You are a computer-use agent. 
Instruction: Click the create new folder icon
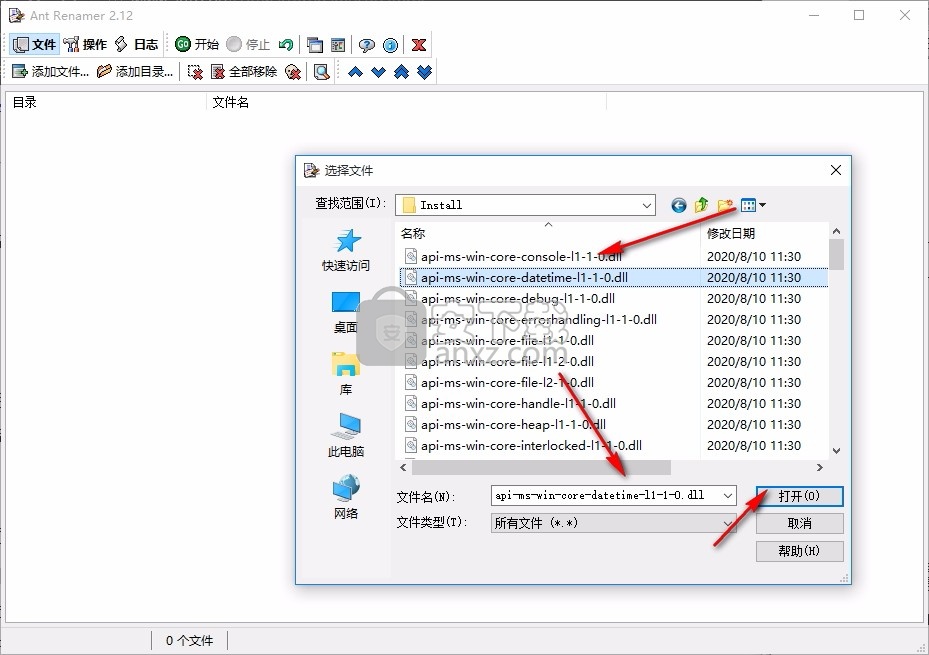725,205
